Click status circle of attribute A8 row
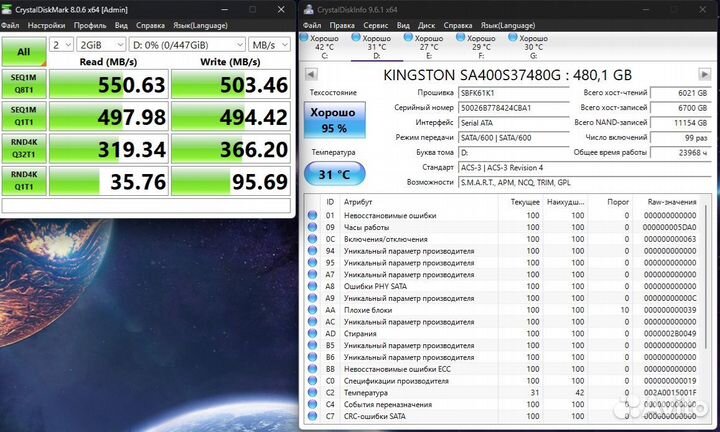This screenshot has height=432, width=720. coord(312,286)
